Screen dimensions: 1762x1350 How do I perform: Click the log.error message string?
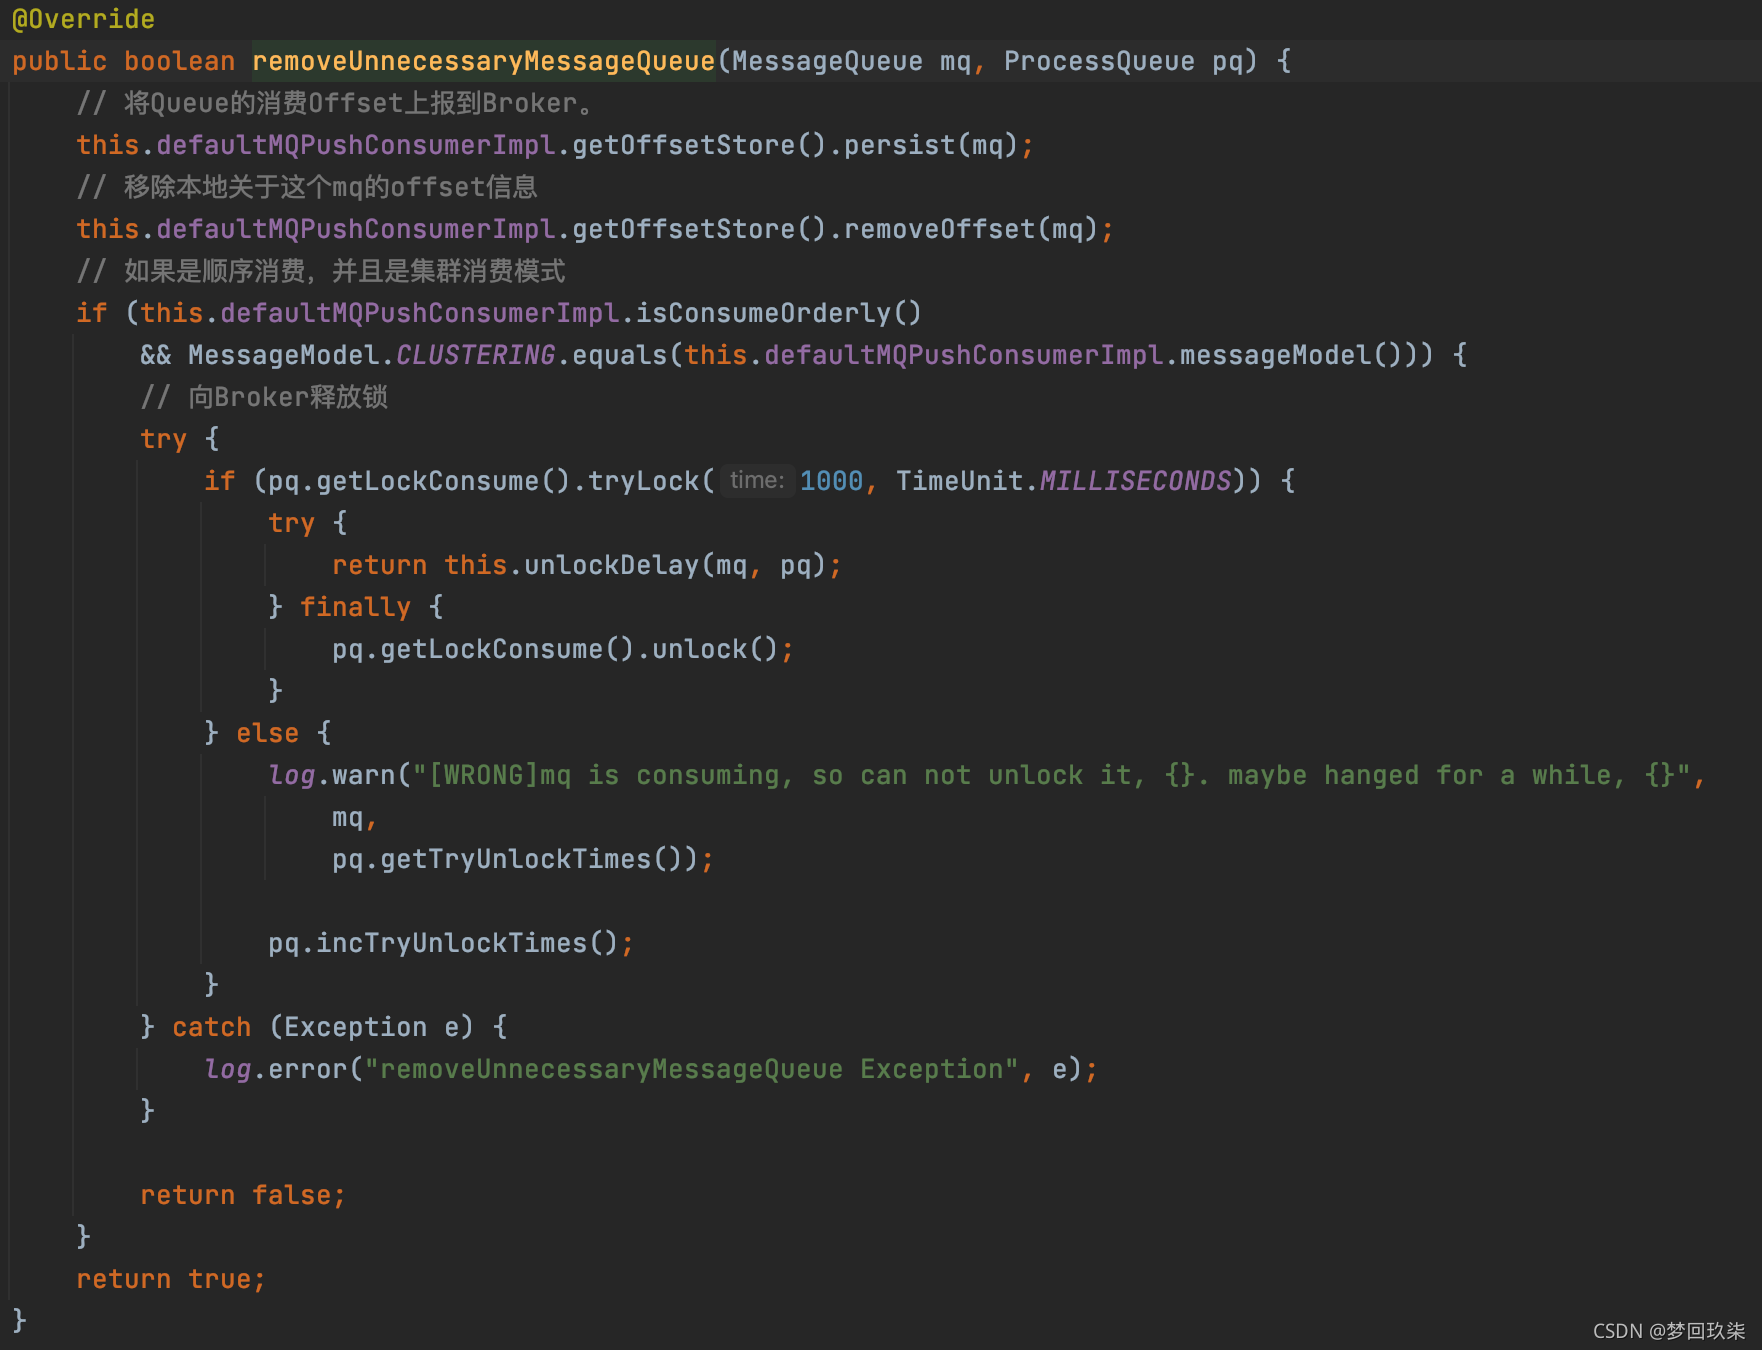(691, 1069)
